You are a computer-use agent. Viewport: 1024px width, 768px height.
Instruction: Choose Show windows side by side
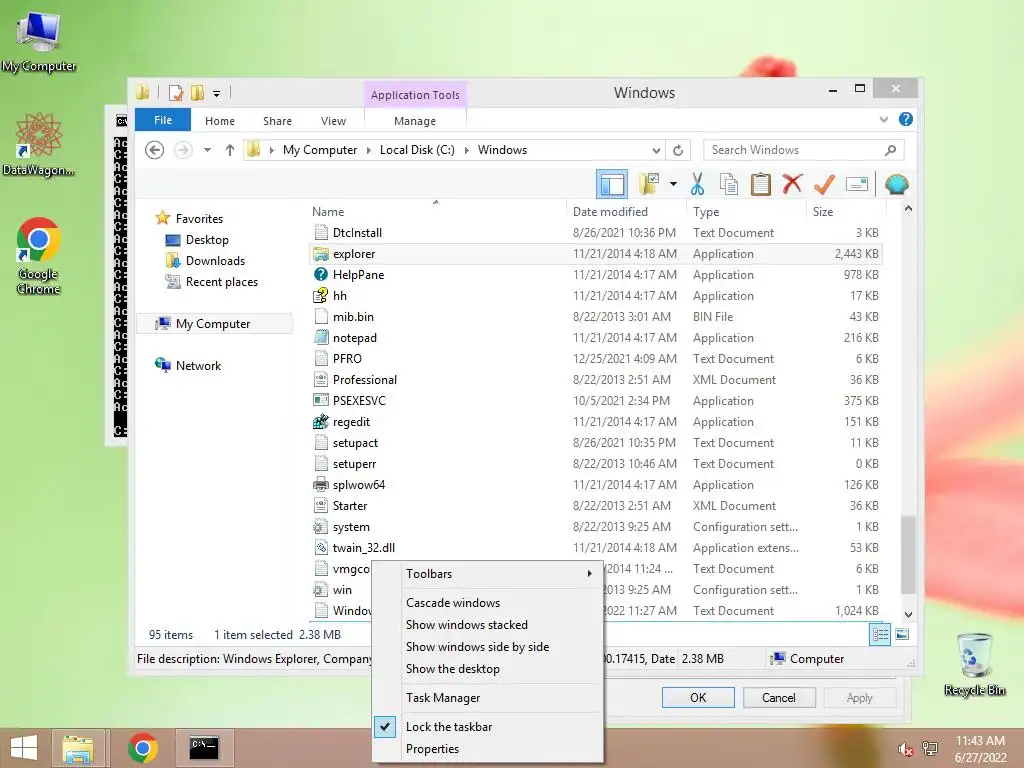coord(488,647)
